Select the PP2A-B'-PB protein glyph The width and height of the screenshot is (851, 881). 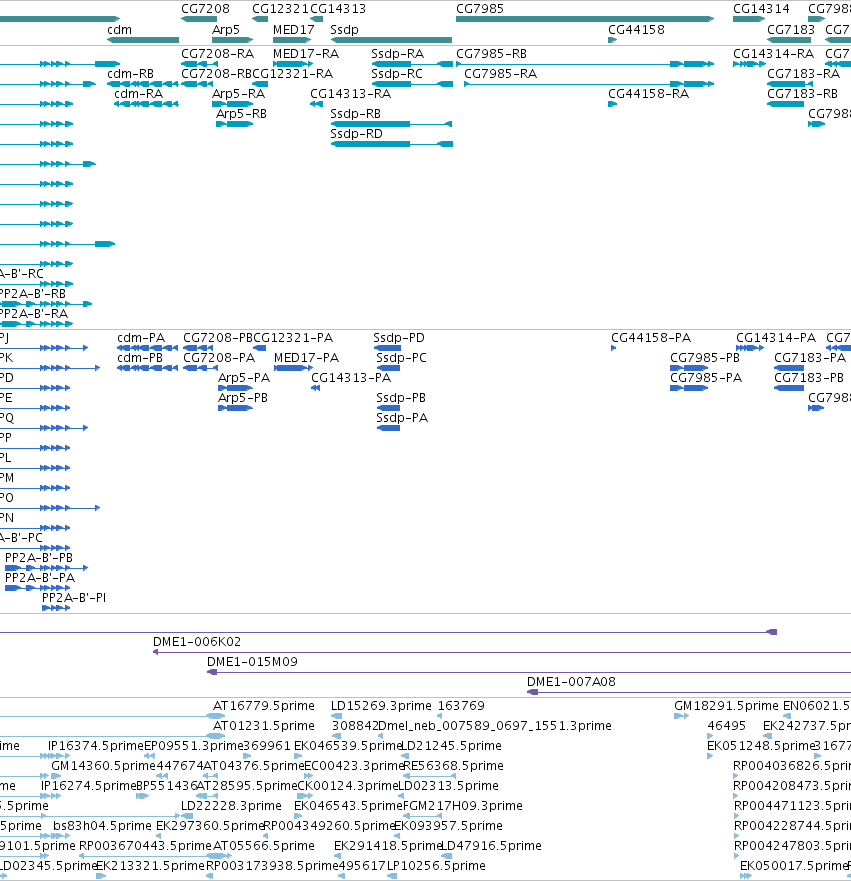(47, 568)
